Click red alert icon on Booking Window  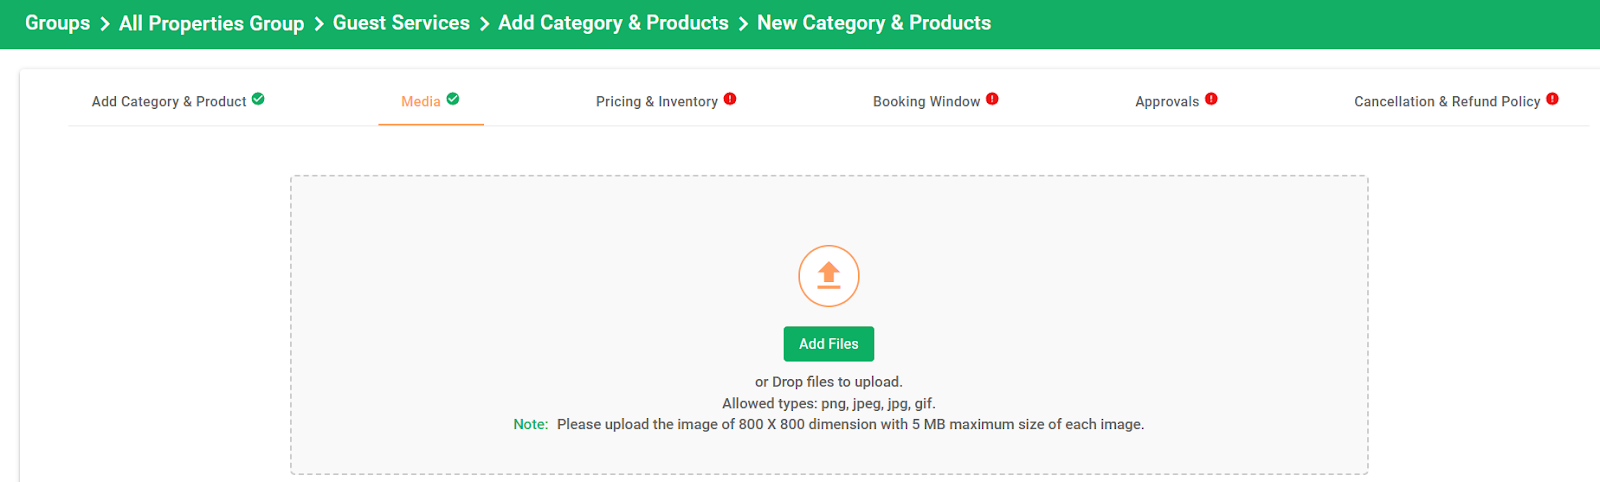click(992, 99)
